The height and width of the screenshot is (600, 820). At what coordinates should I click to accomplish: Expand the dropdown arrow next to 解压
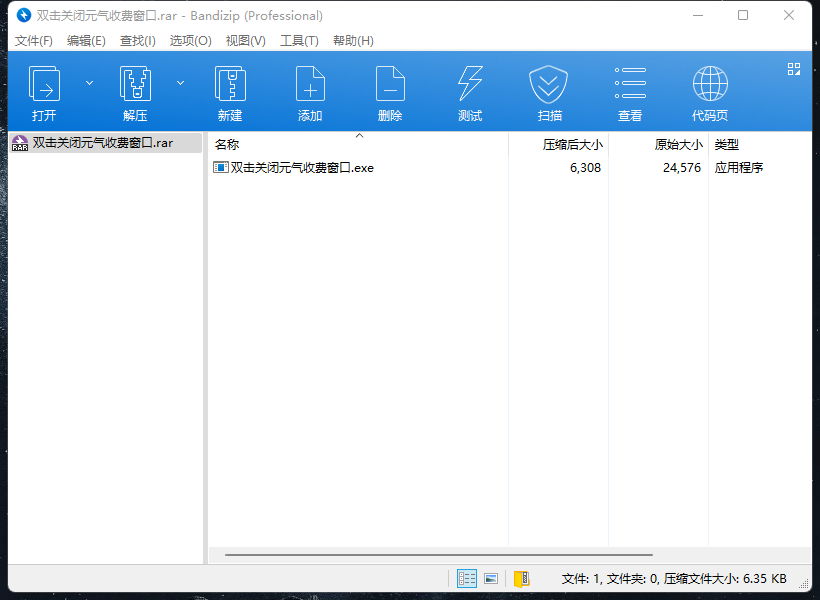click(180, 83)
